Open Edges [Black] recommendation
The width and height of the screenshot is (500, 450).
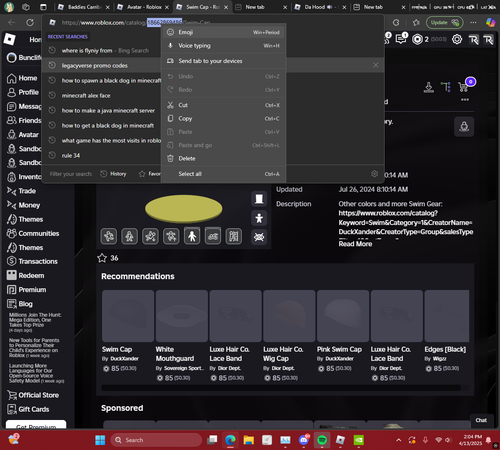[447, 316]
